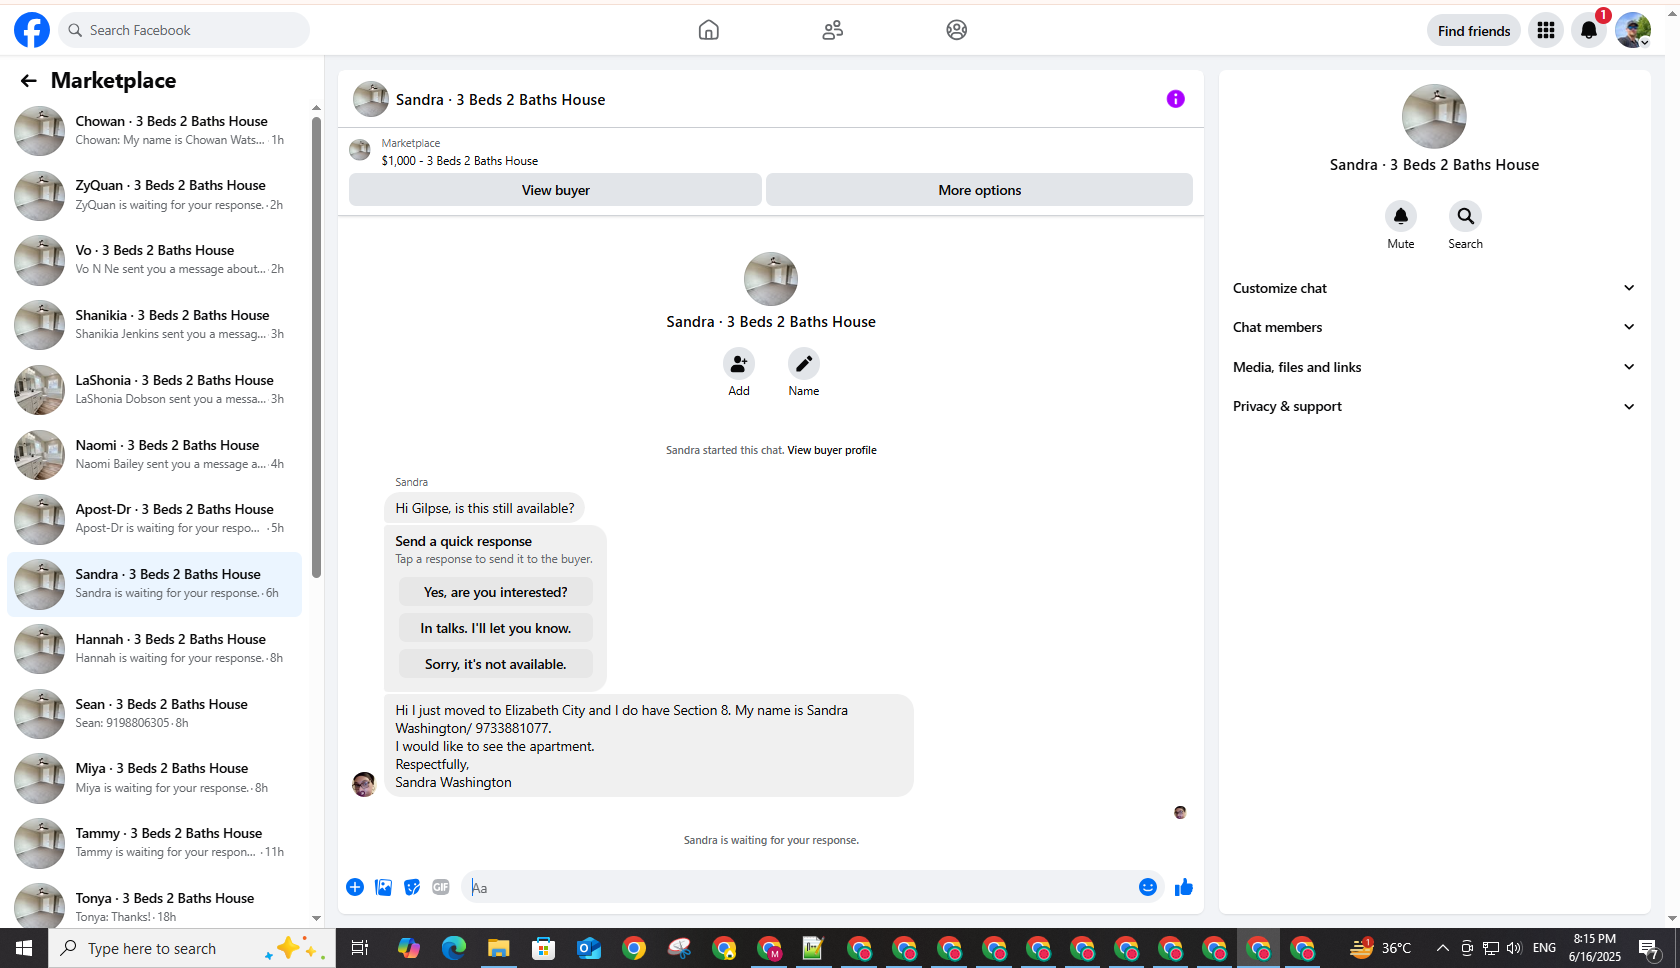Viewport: 1680px width, 968px height.
Task: Open the Groups icon in top navigation
Action: [957, 30]
